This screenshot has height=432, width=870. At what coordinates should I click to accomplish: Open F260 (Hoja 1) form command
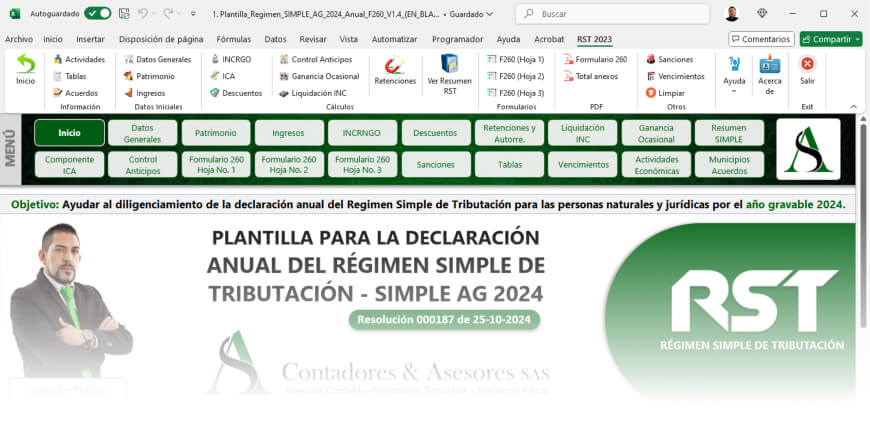[x=515, y=59]
